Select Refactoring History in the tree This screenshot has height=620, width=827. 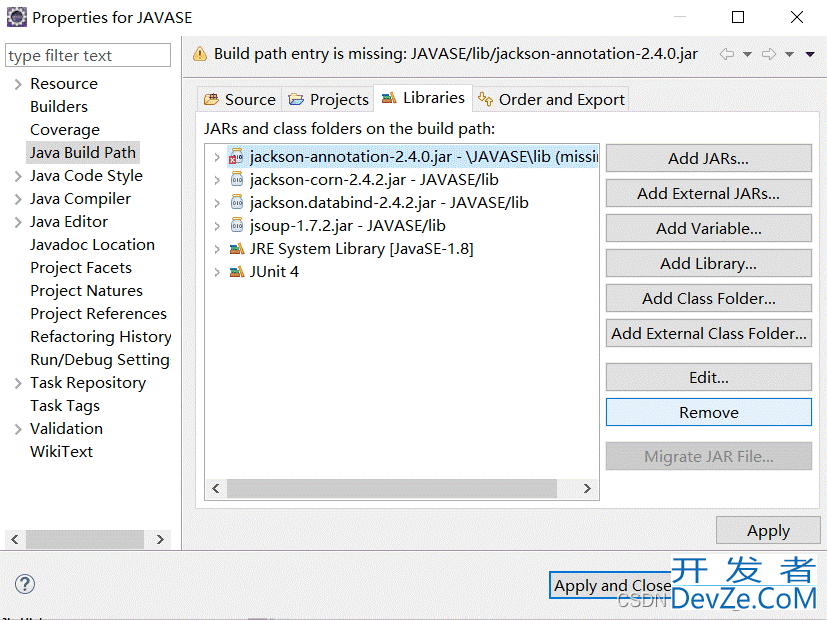point(101,336)
